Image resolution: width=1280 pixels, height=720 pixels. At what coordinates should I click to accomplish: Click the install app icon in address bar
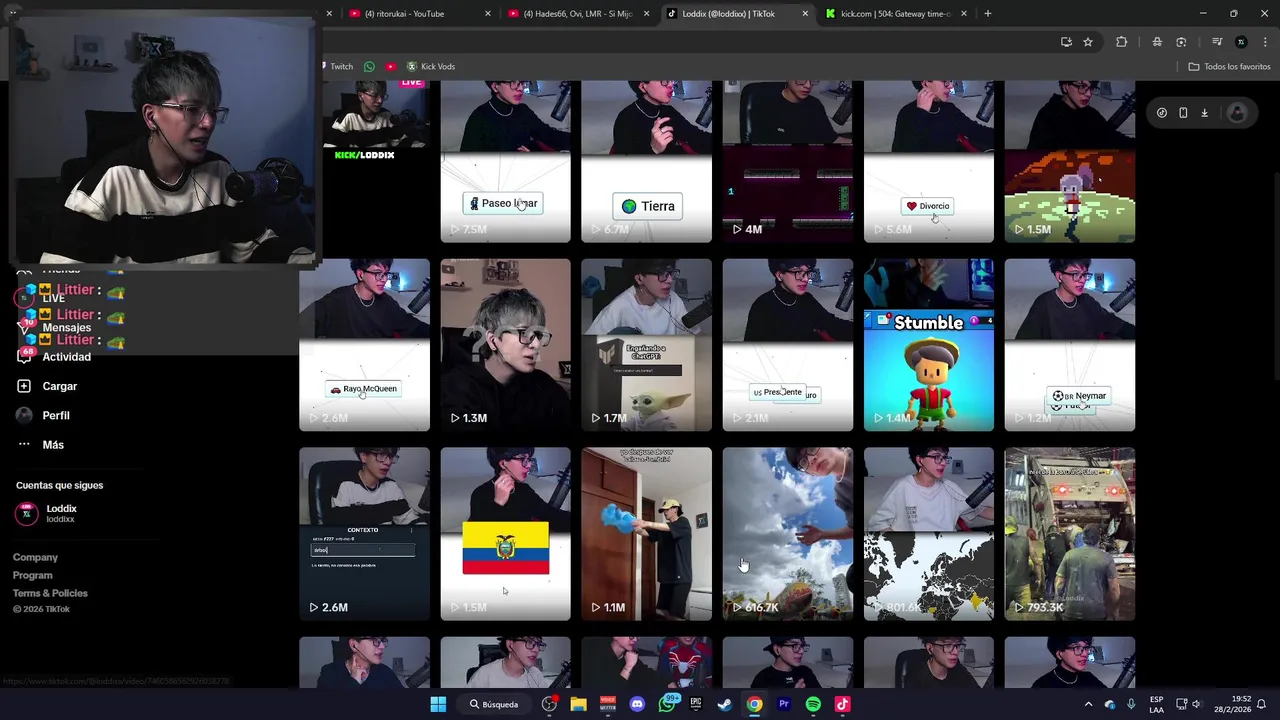pos(1066,42)
